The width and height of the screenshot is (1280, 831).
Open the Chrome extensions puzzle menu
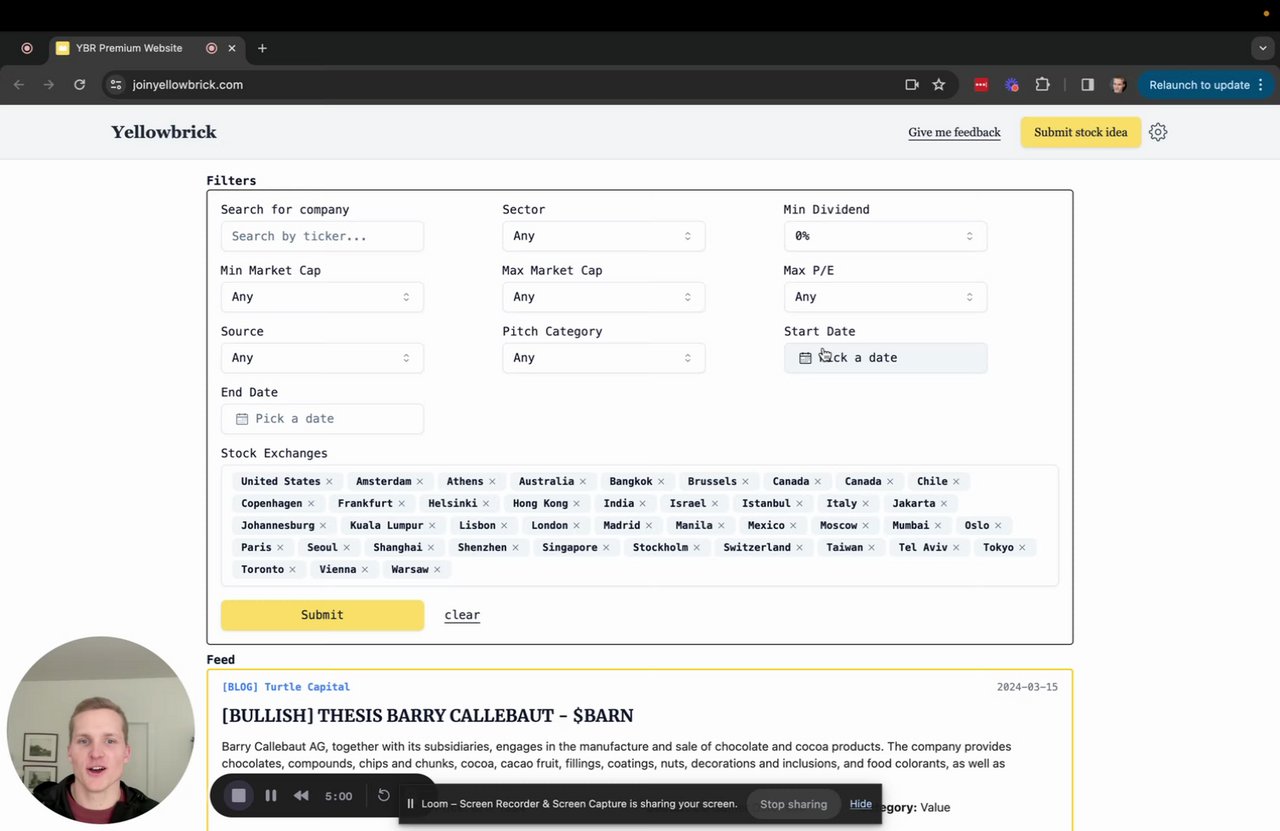click(1042, 85)
